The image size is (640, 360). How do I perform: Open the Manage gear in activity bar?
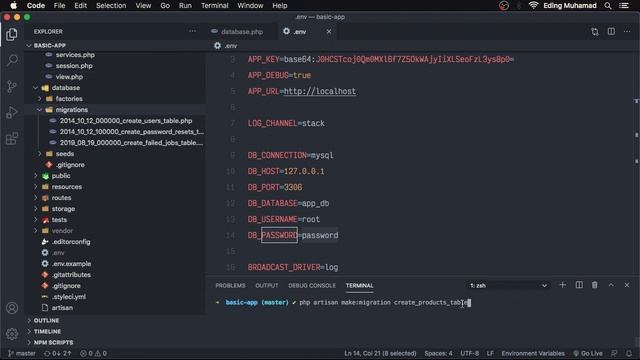click(x=12, y=334)
